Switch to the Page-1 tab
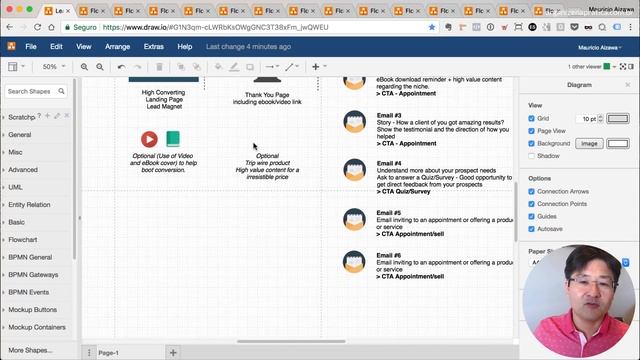 109,353
